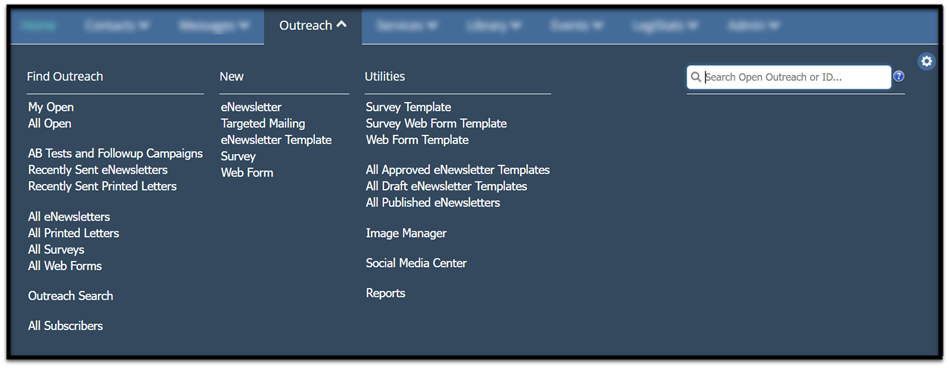Screen dimensions: 949x368
Task: Launch the Image Manager
Action: [406, 233]
